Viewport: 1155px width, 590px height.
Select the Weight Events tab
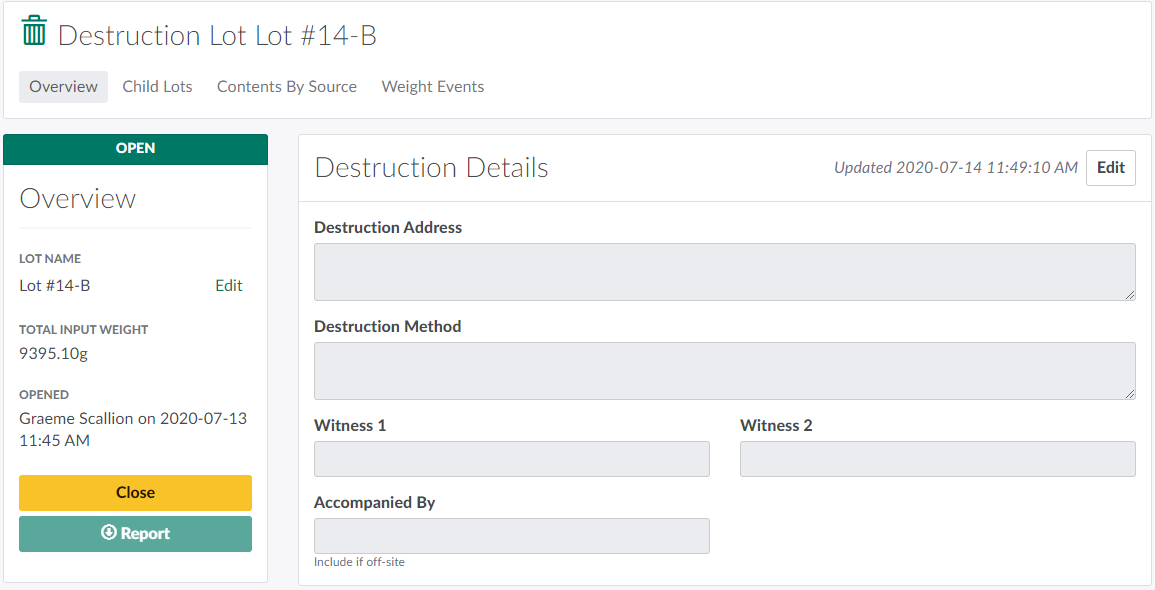pyautogui.click(x=433, y=87)
